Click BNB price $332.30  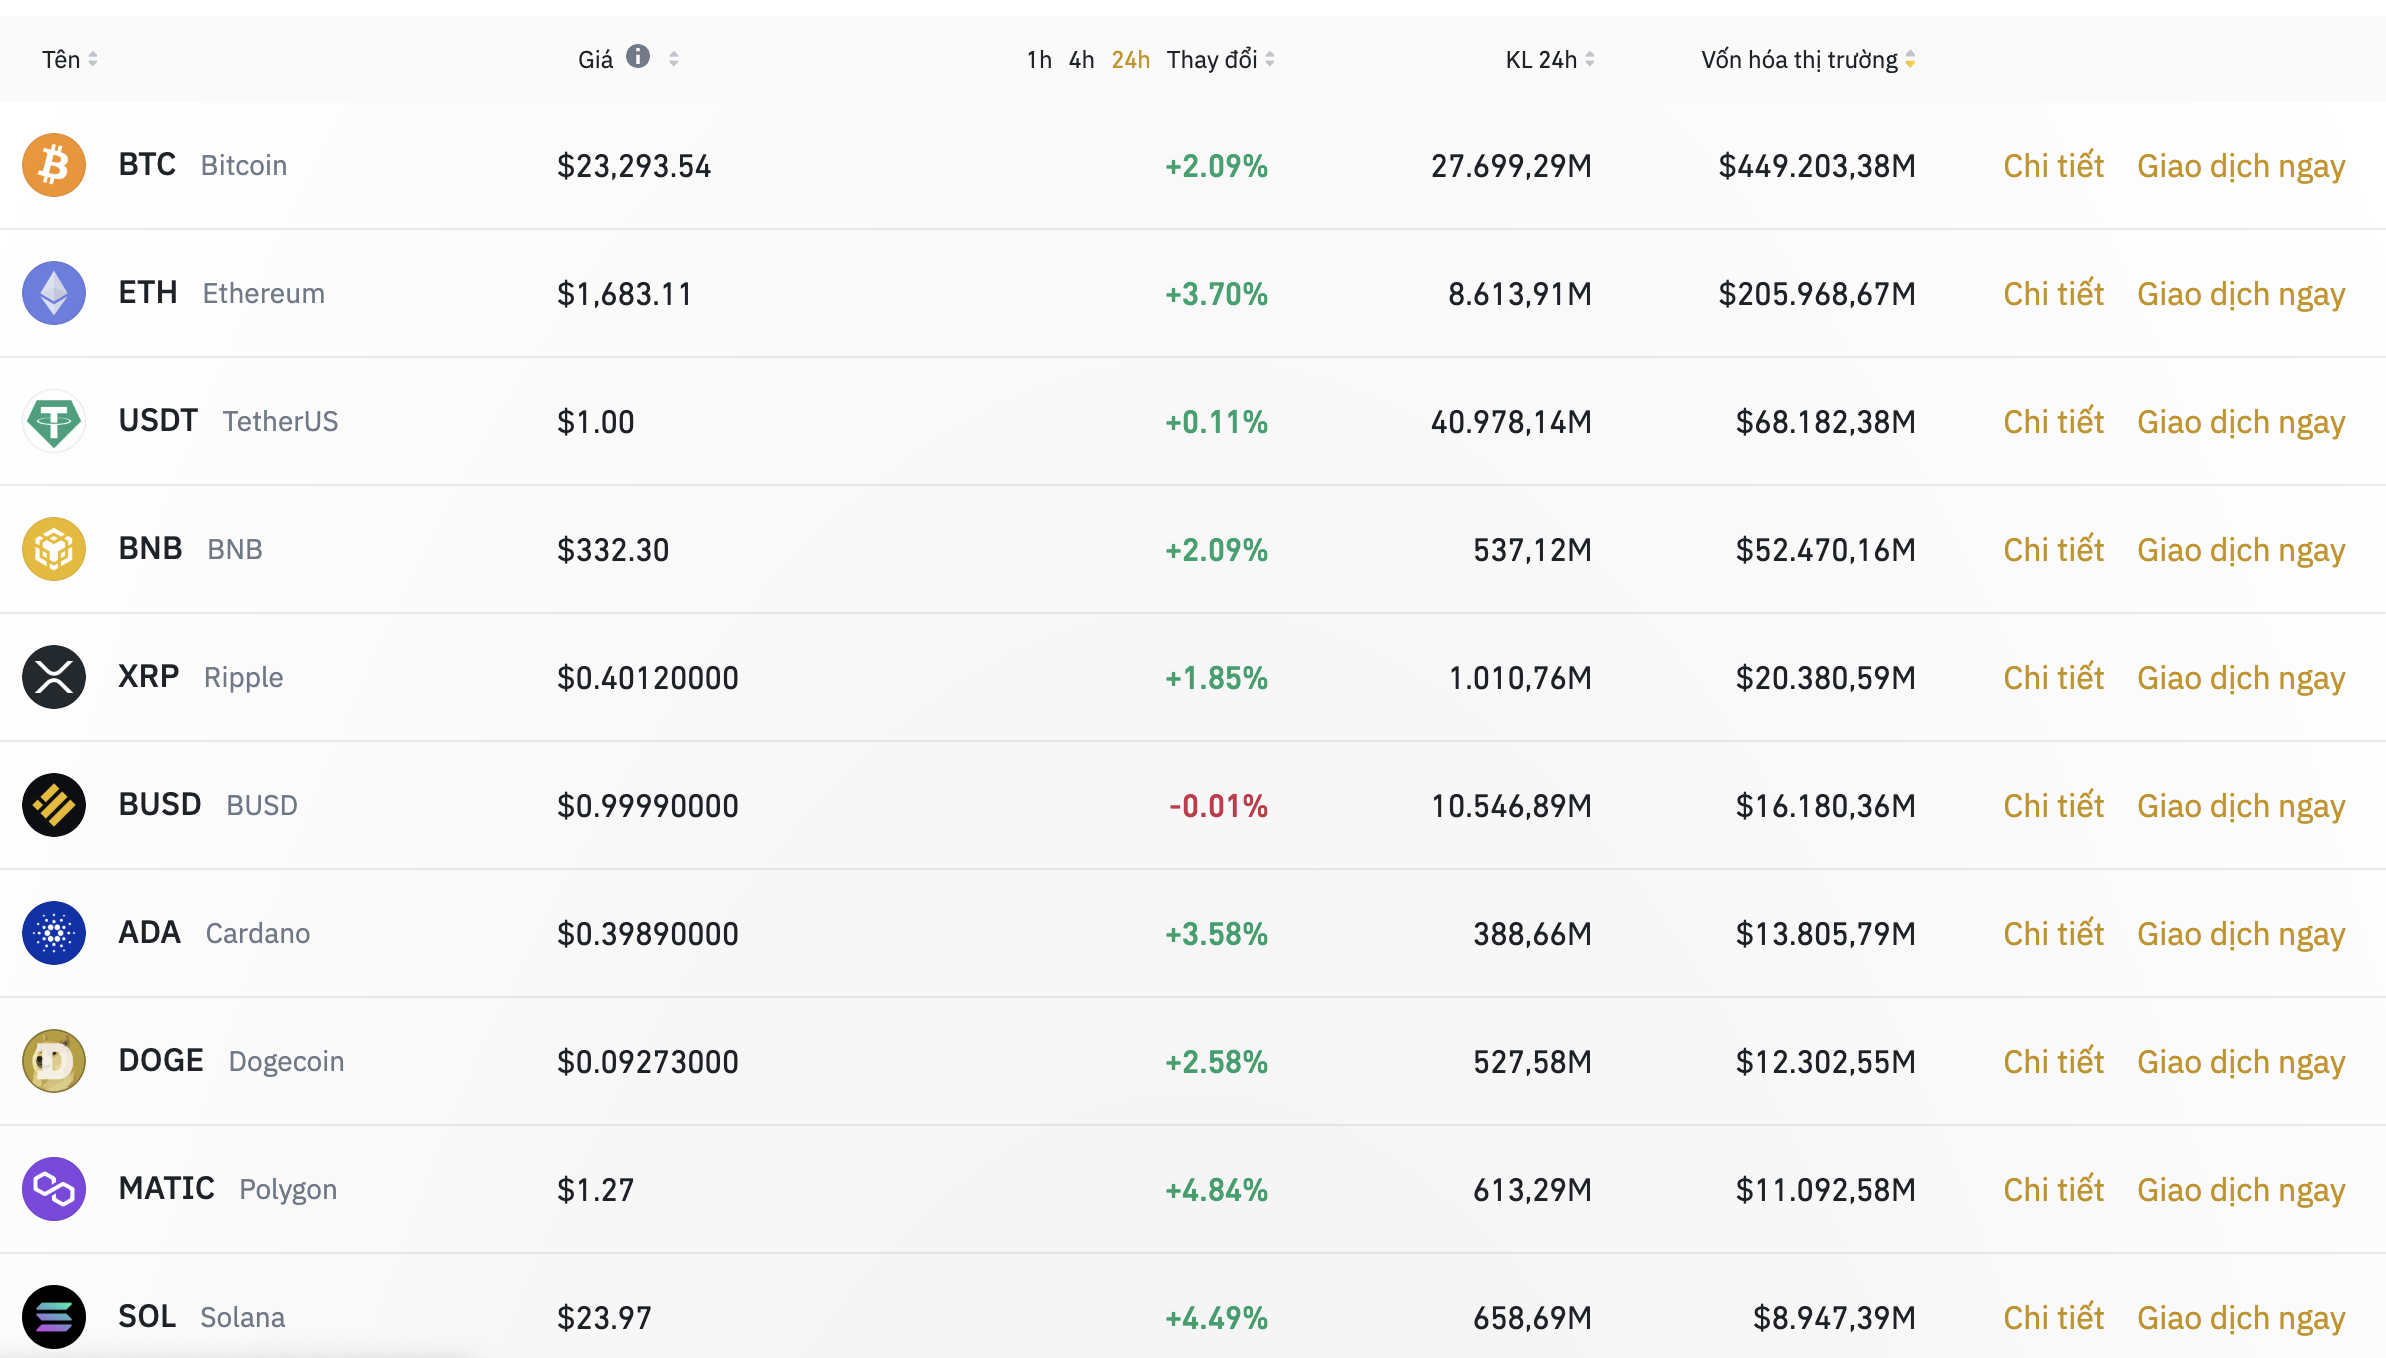coord(613,550)
